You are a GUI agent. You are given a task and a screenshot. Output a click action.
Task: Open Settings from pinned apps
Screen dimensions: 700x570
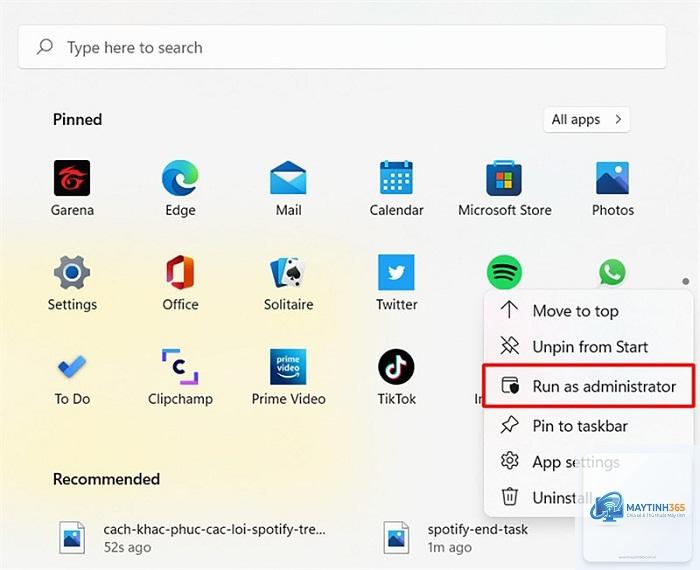point(72,283)
